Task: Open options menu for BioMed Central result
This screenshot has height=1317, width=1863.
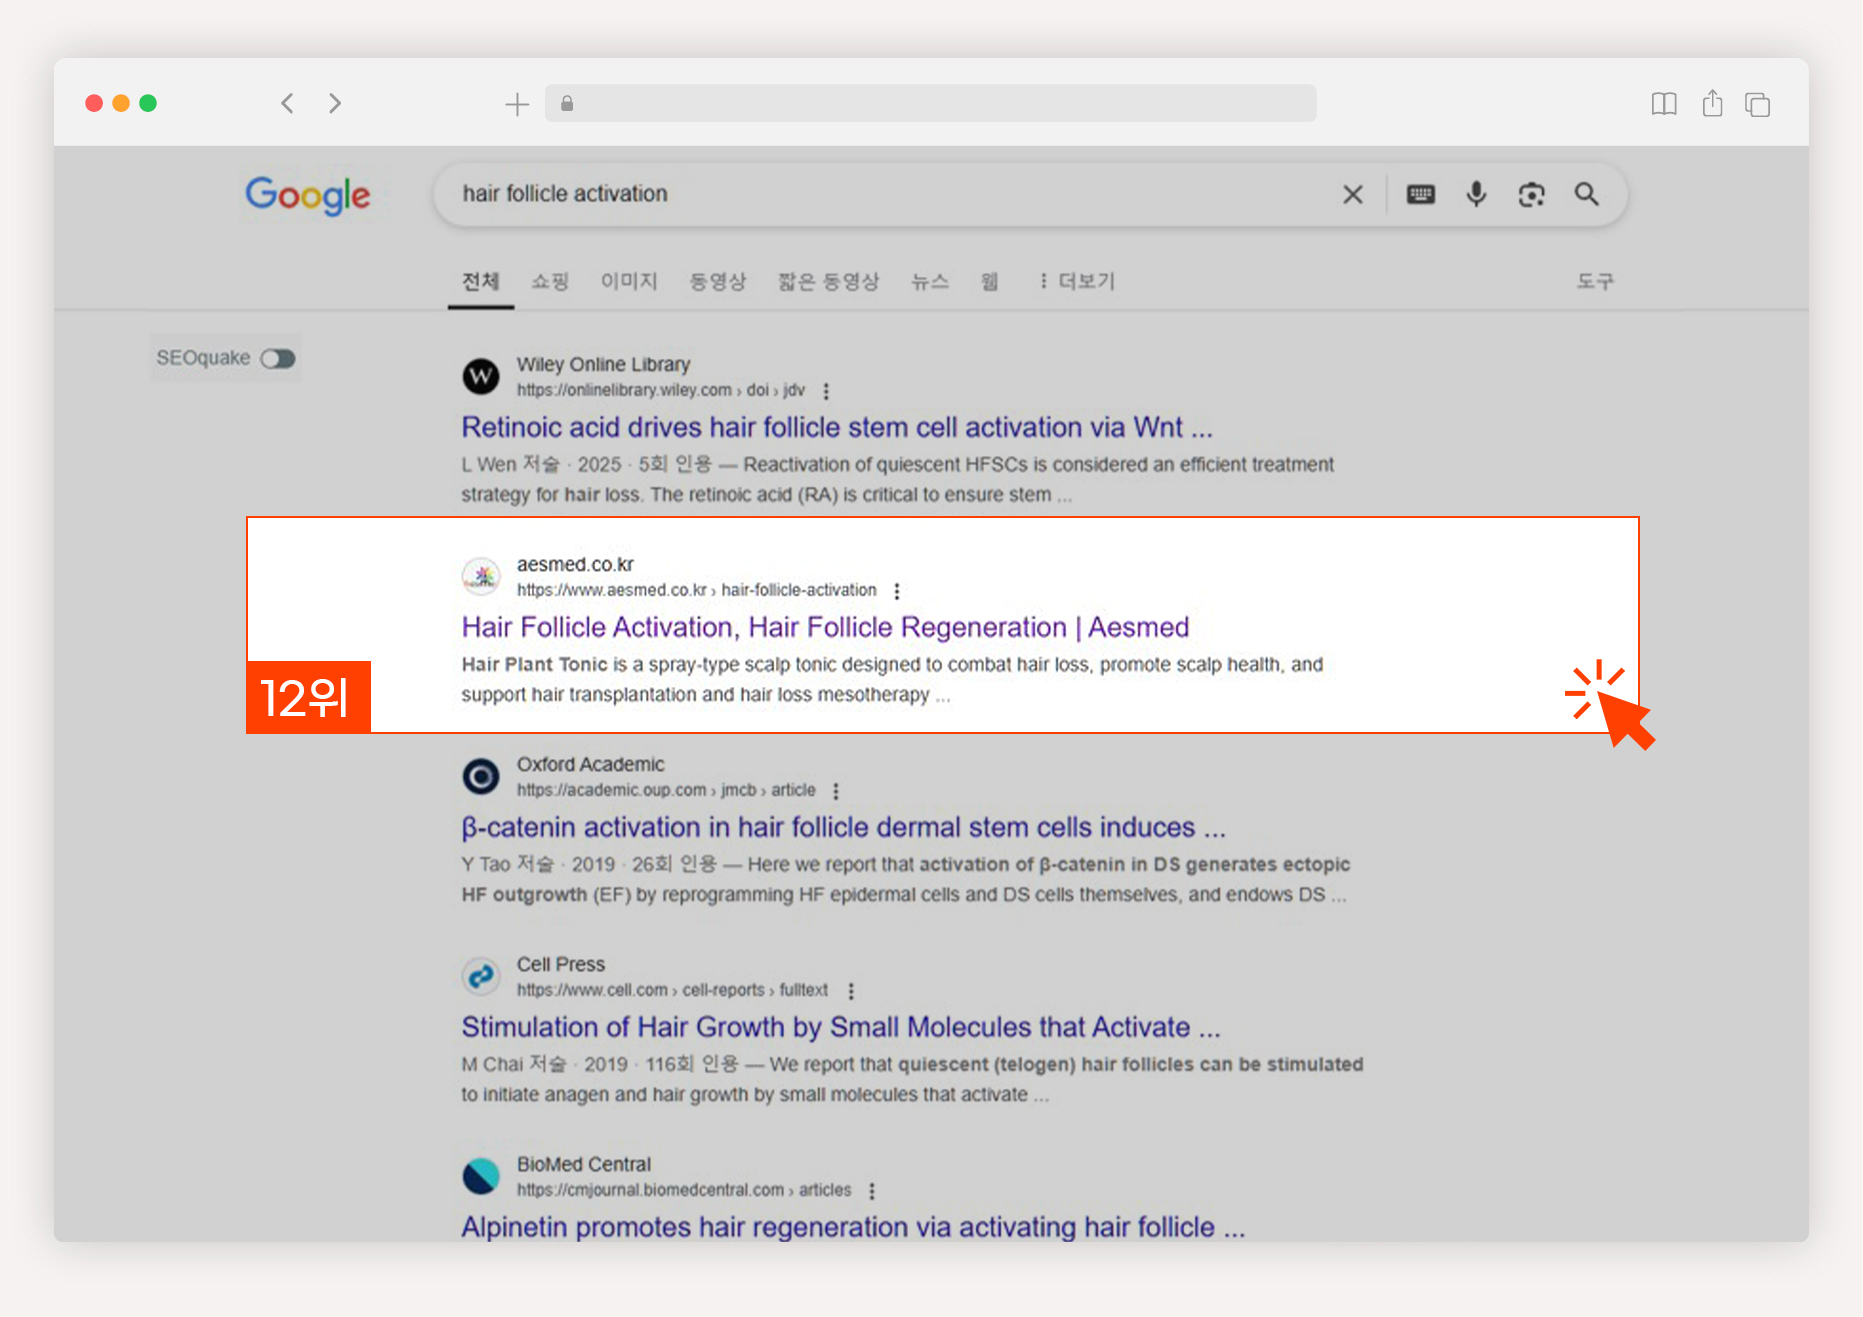Action: pyautogui.click(x=872, y=1191)
